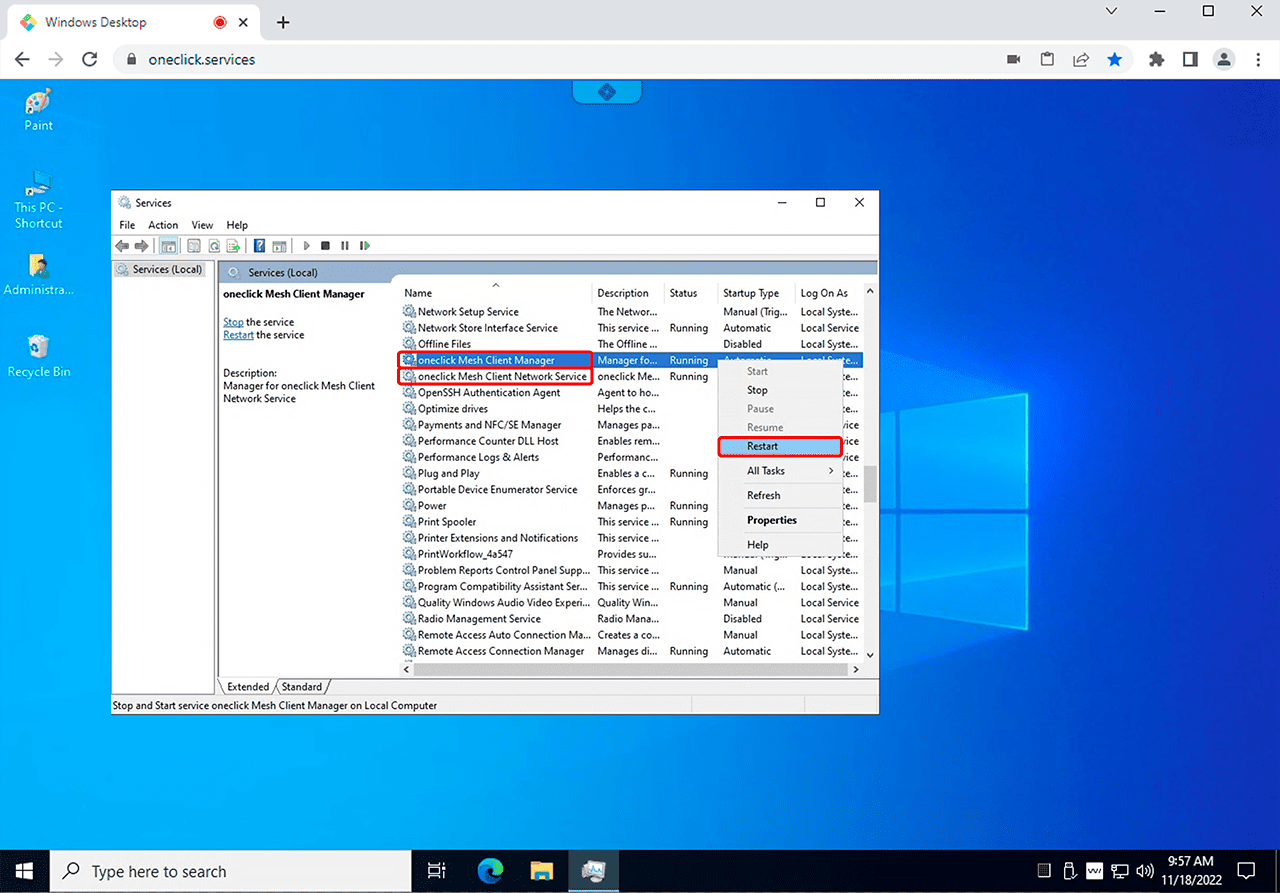
Task: Open Microsoft Edge from the taskbar
Action: [x=490, y=871]
